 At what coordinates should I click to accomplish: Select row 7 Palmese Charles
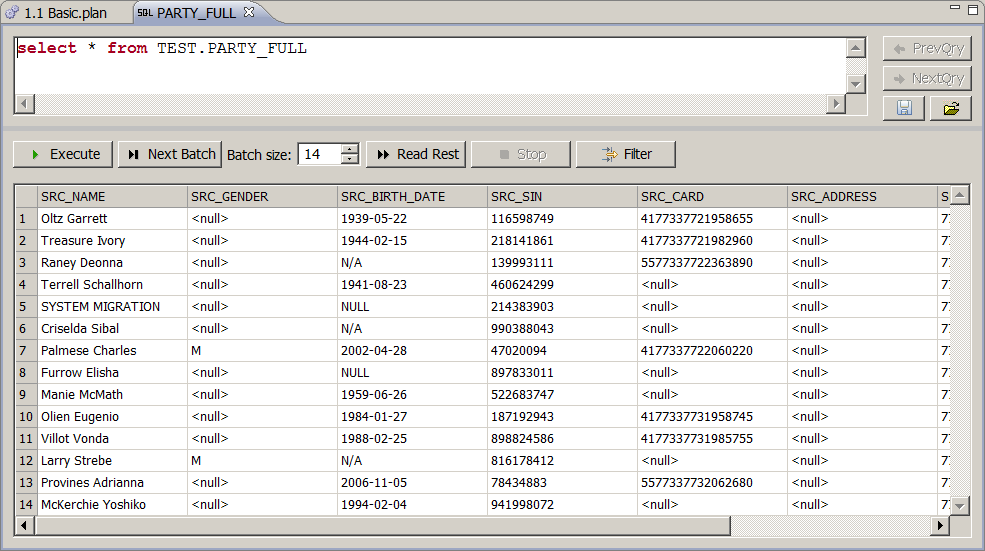coord(89,351)
